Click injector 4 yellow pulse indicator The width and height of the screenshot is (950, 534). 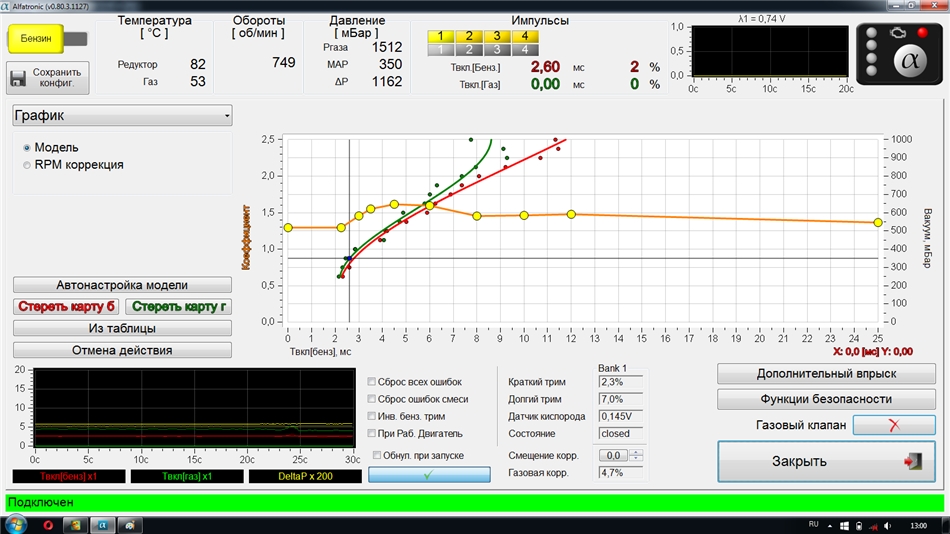coord(524,36)
